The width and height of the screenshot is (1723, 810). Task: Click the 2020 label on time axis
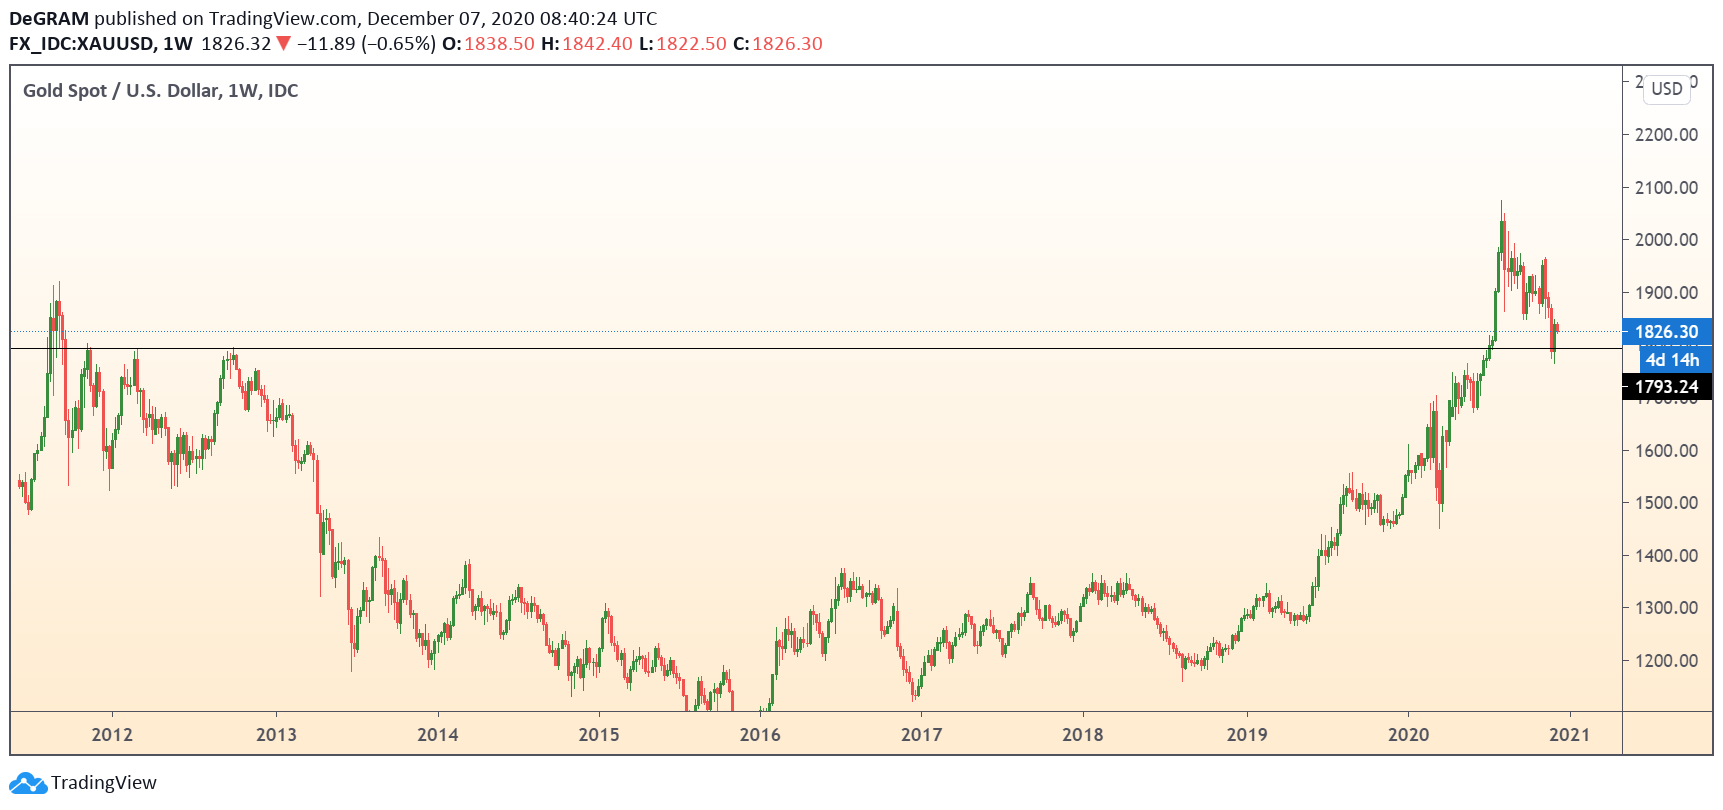[1409, 735]
